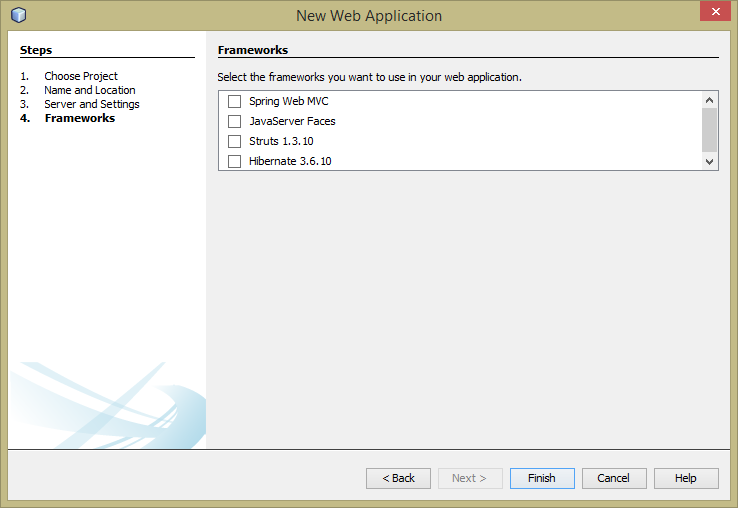Click the Spring Web MVC label text
The width and height of the screenshot is (738, 508).
click(x=289, y=101)
